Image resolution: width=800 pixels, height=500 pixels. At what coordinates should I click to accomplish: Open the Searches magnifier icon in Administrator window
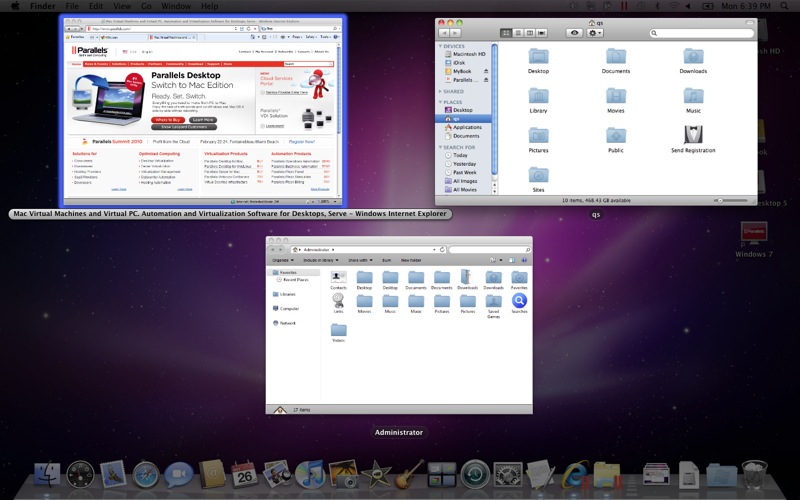point(519,299)
